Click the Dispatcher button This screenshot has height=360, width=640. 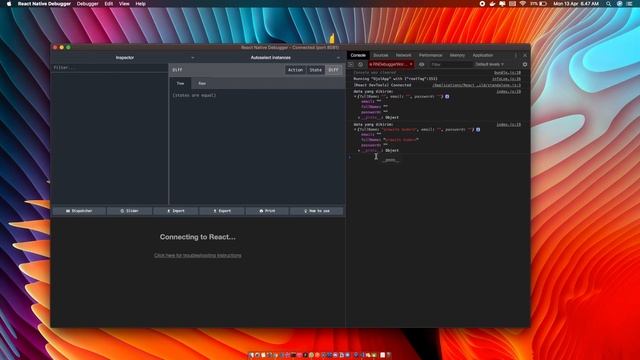pyautogui.click(x=79, y=211)
